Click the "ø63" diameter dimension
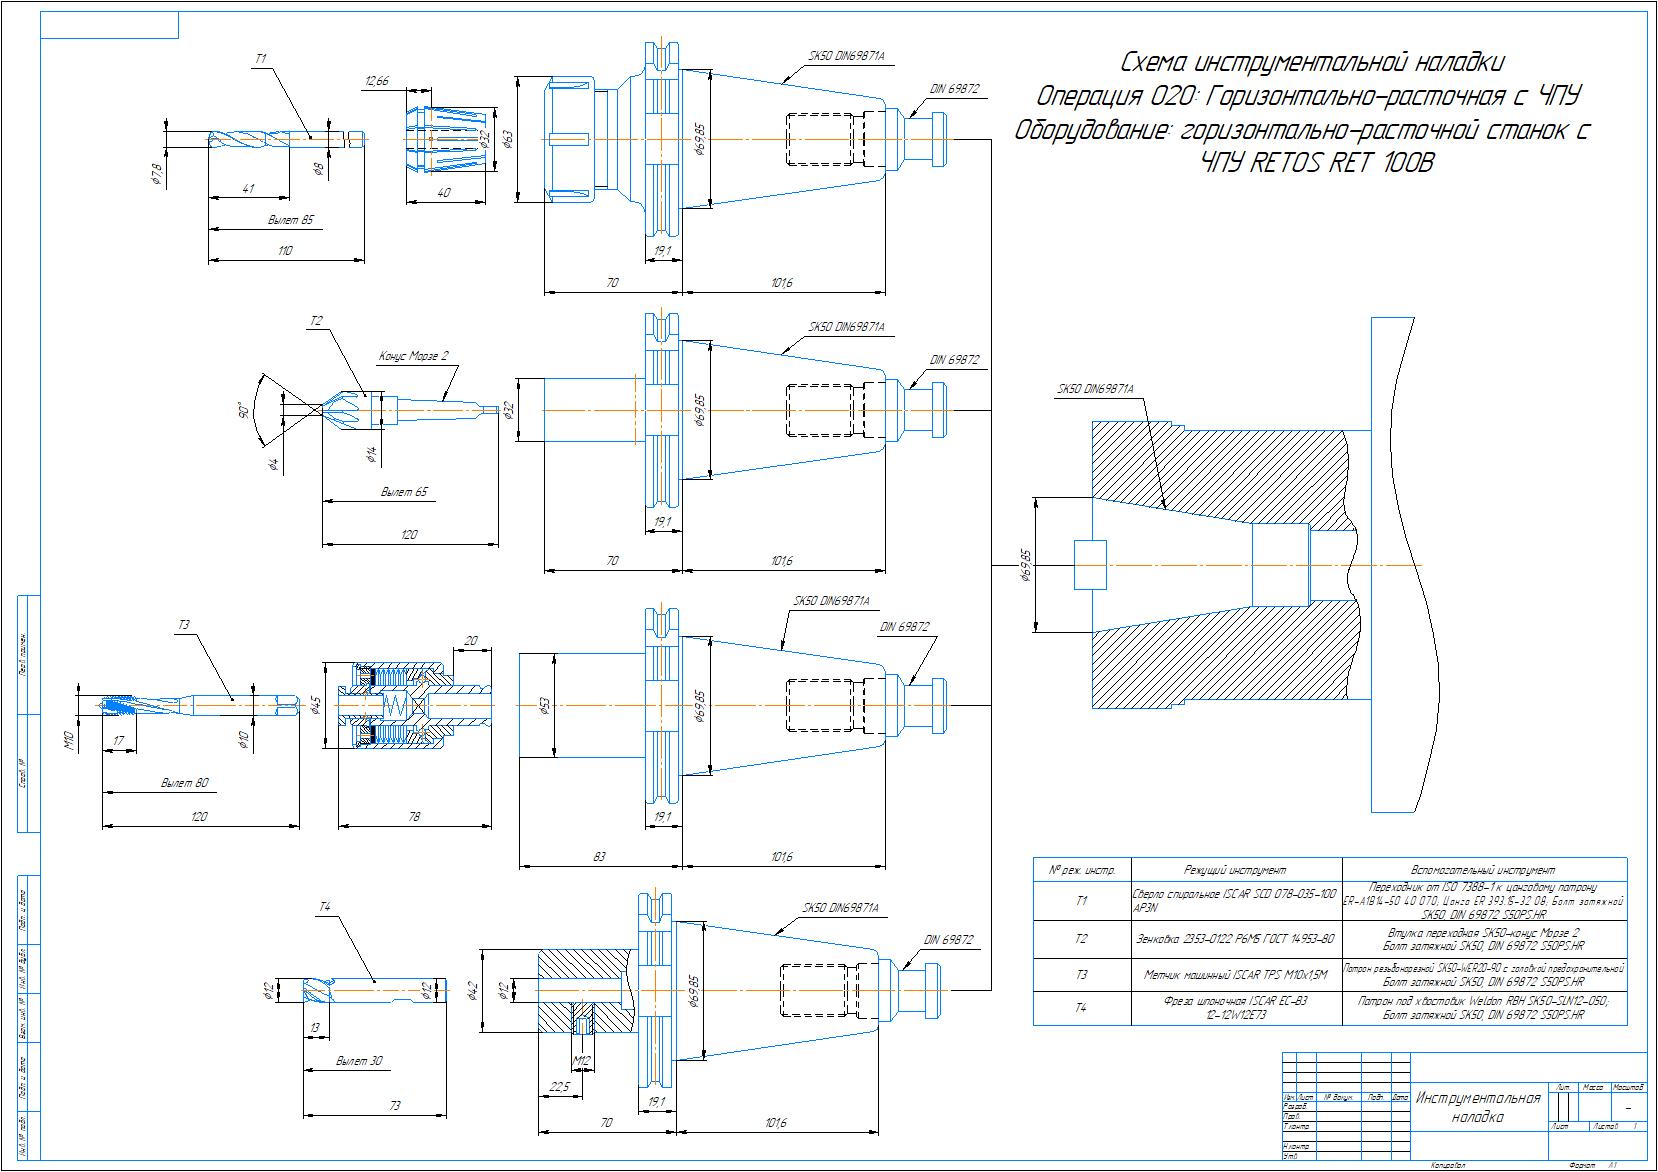 pos(507,138)
